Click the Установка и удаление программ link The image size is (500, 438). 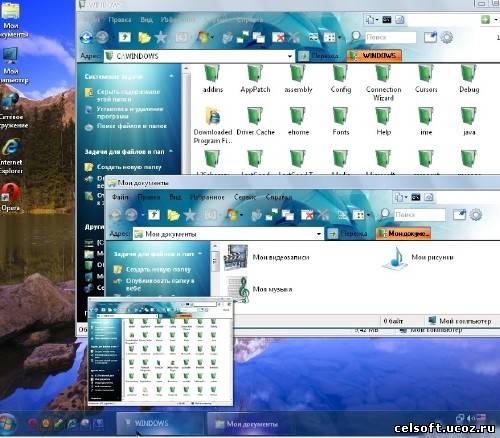click(x=130, y=112)
